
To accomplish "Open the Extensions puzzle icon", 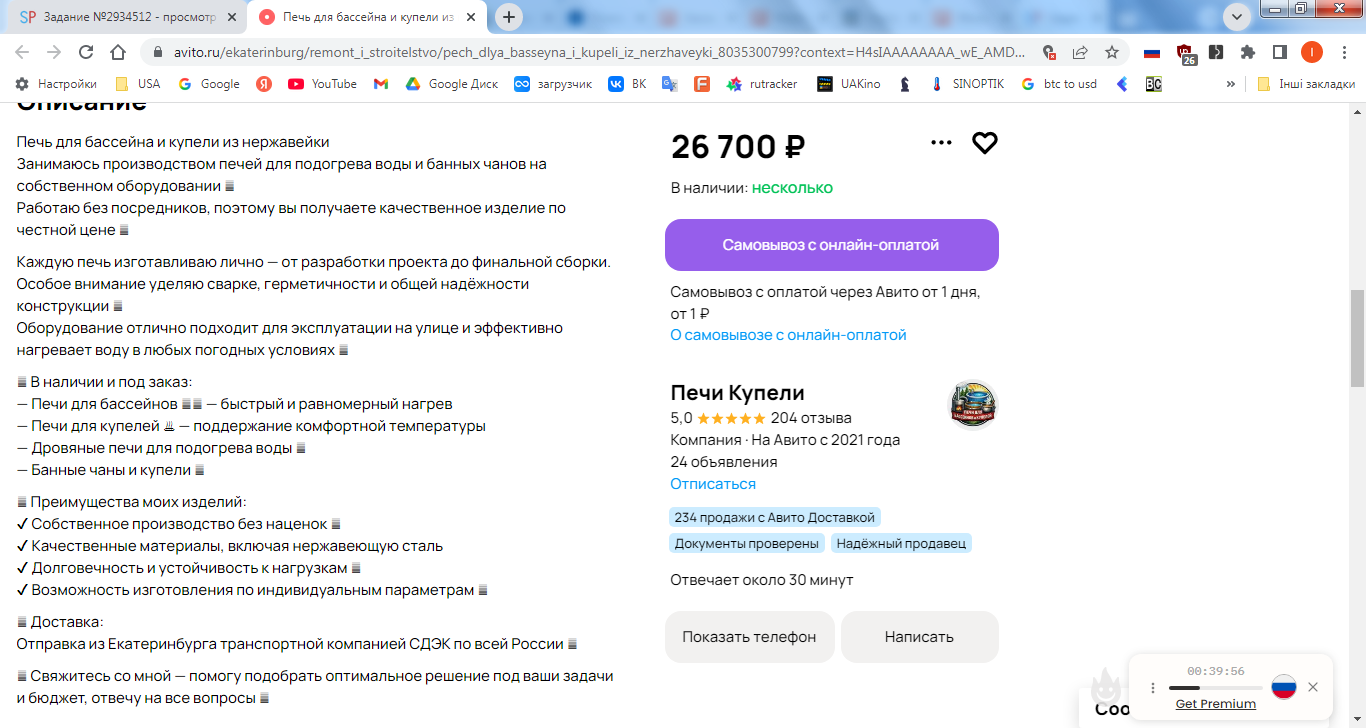I will [1248, 52].
